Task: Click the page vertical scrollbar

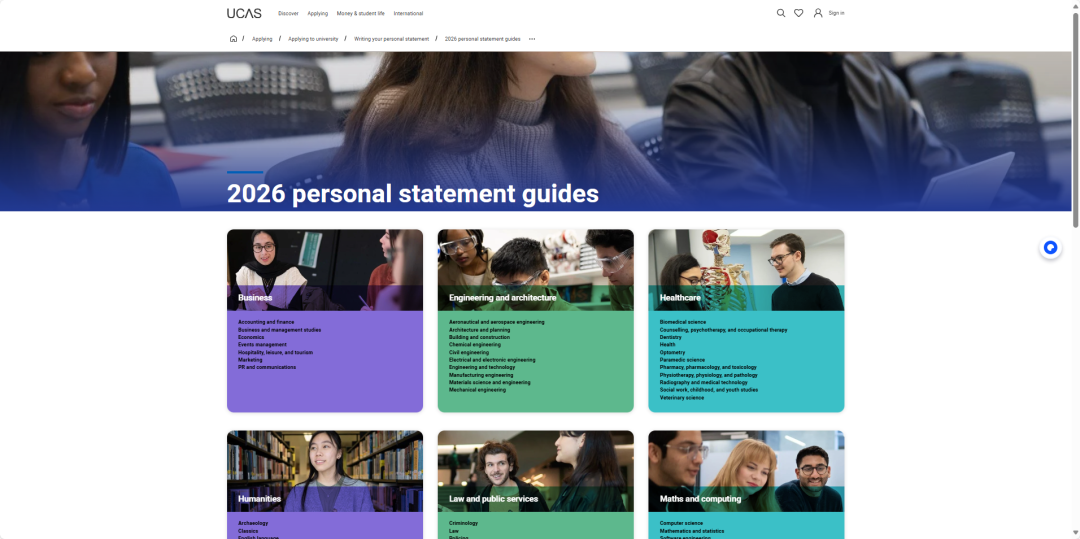Action: (1075, 120)
